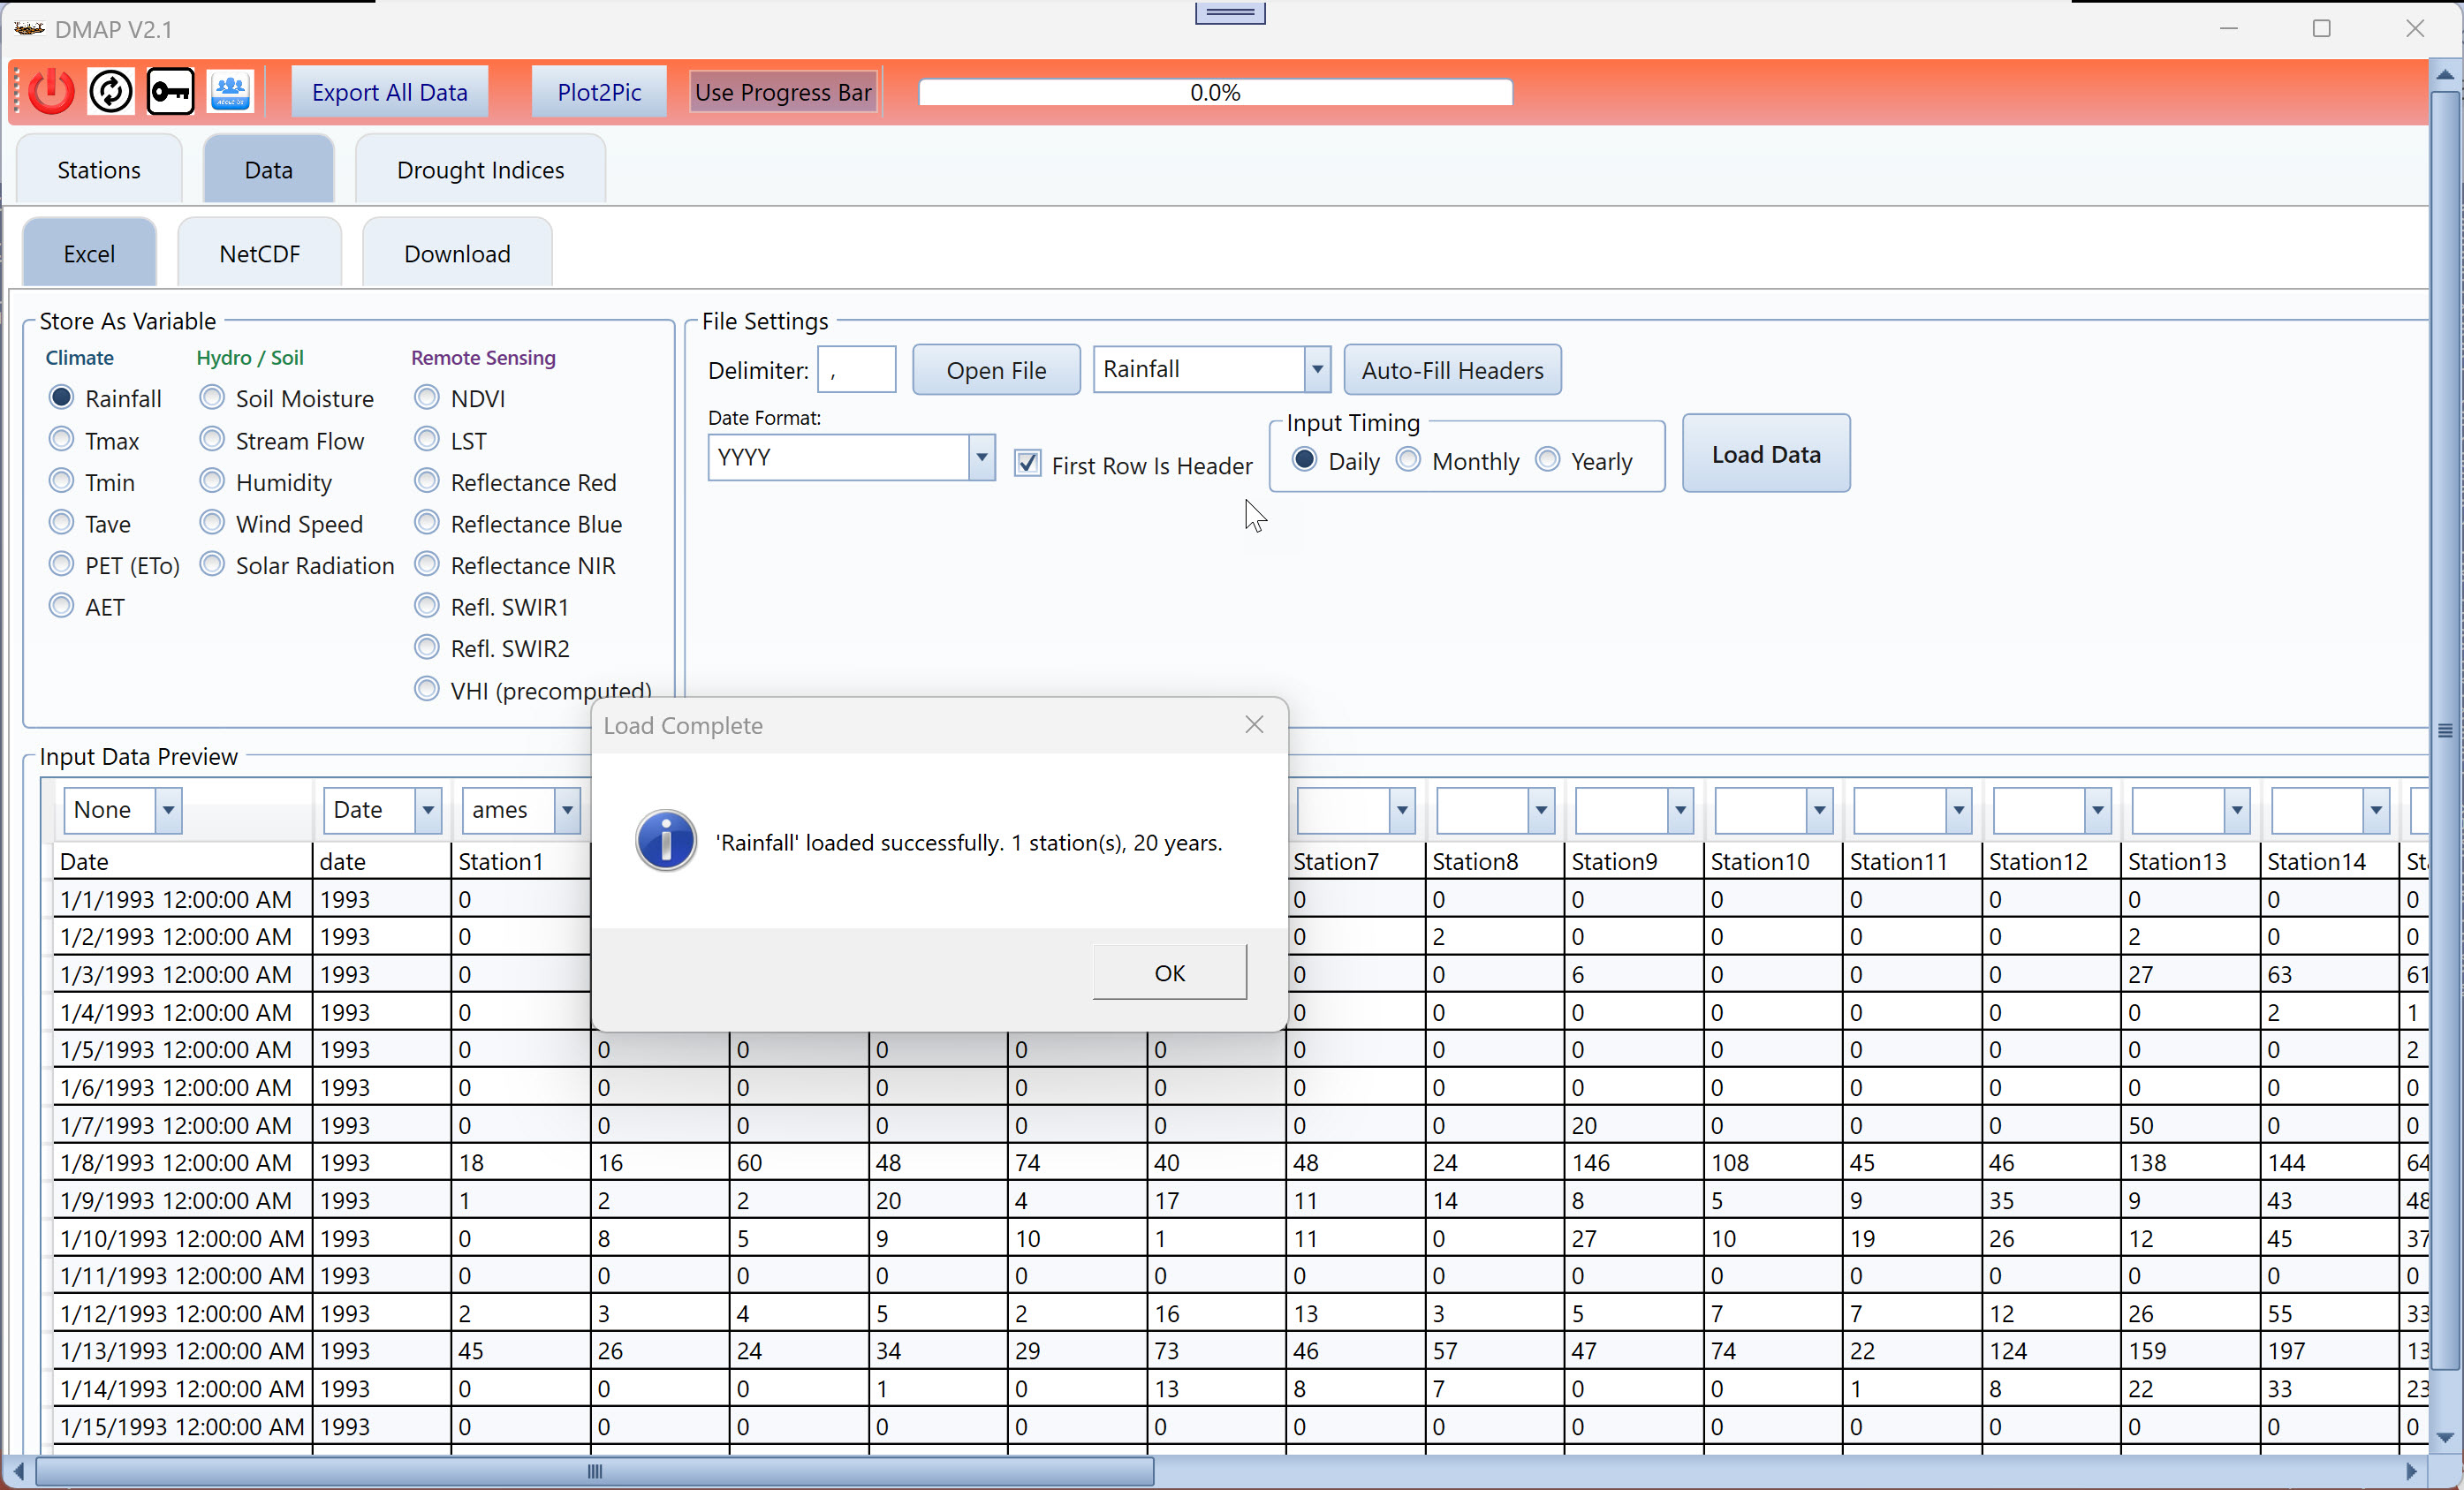
Task: Toggle the Use Progress Bar button
Action: [783, 92]
